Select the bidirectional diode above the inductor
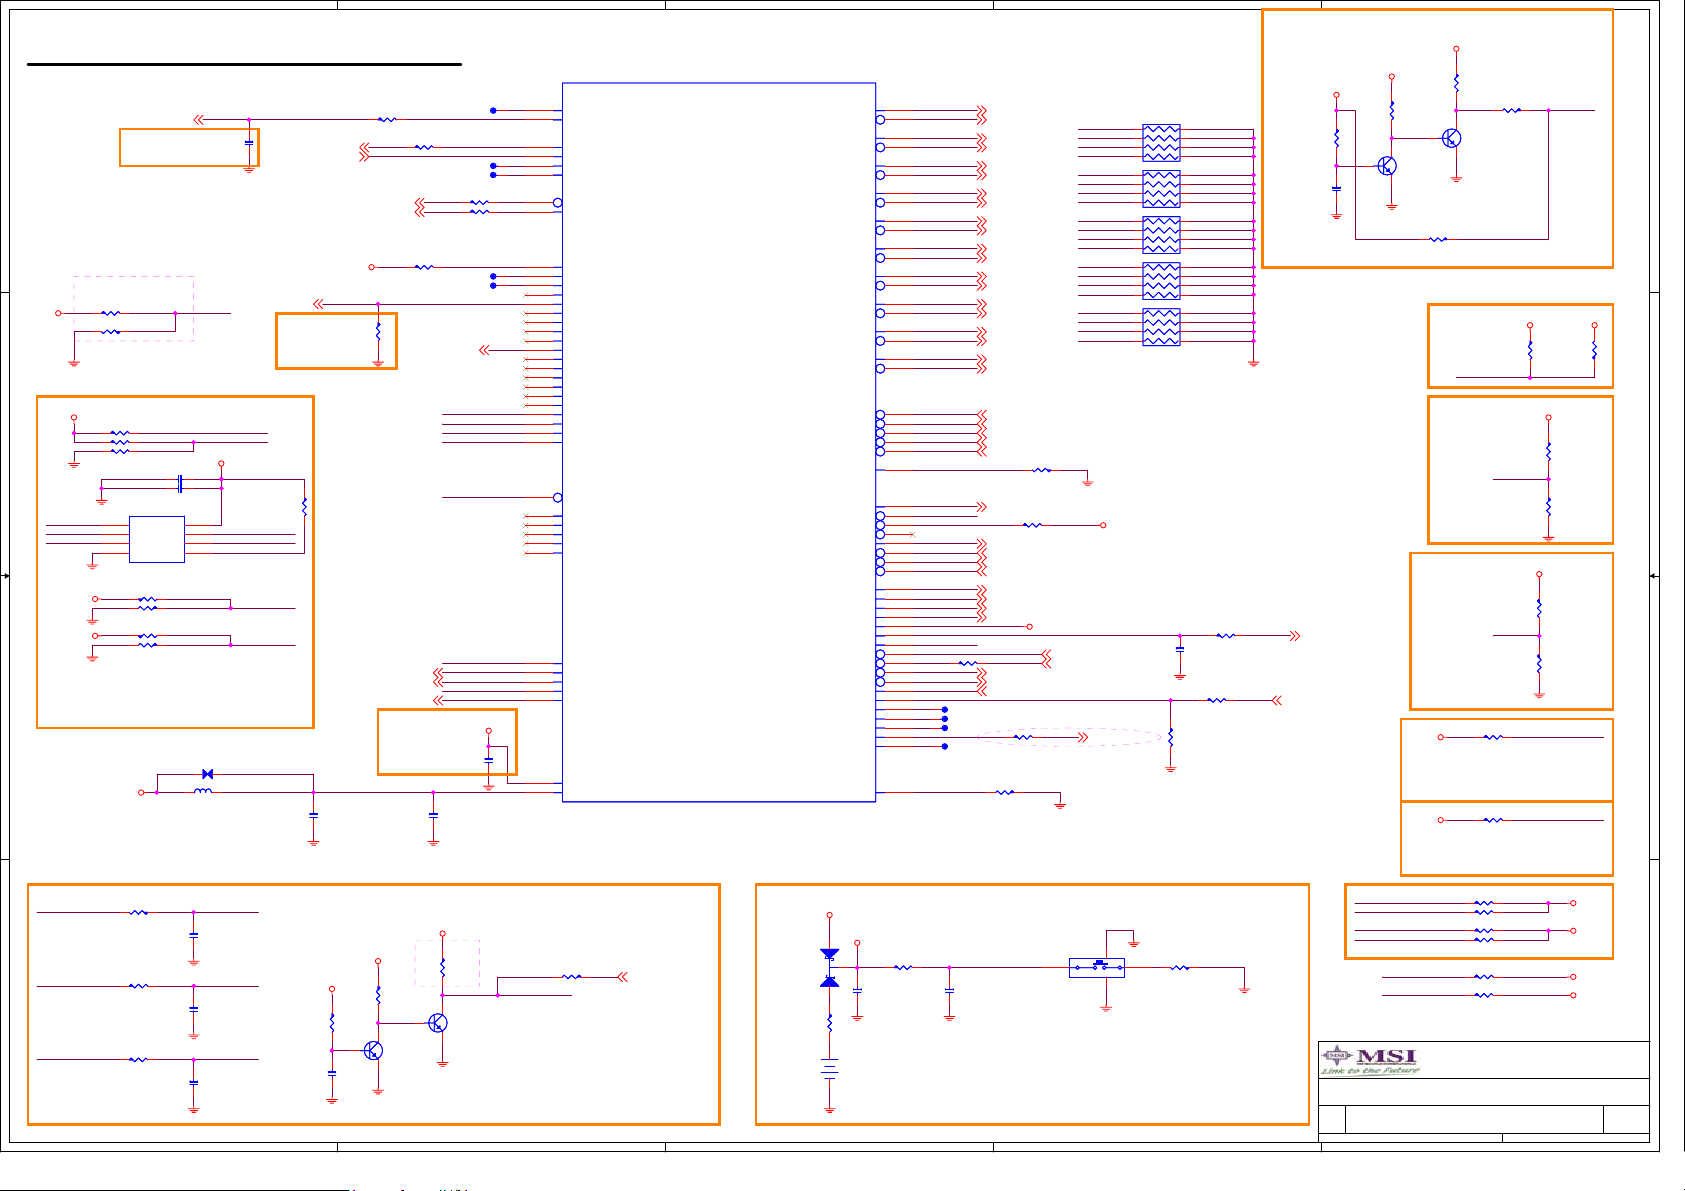The image size is (1685, 1191). tap(207, 774)
